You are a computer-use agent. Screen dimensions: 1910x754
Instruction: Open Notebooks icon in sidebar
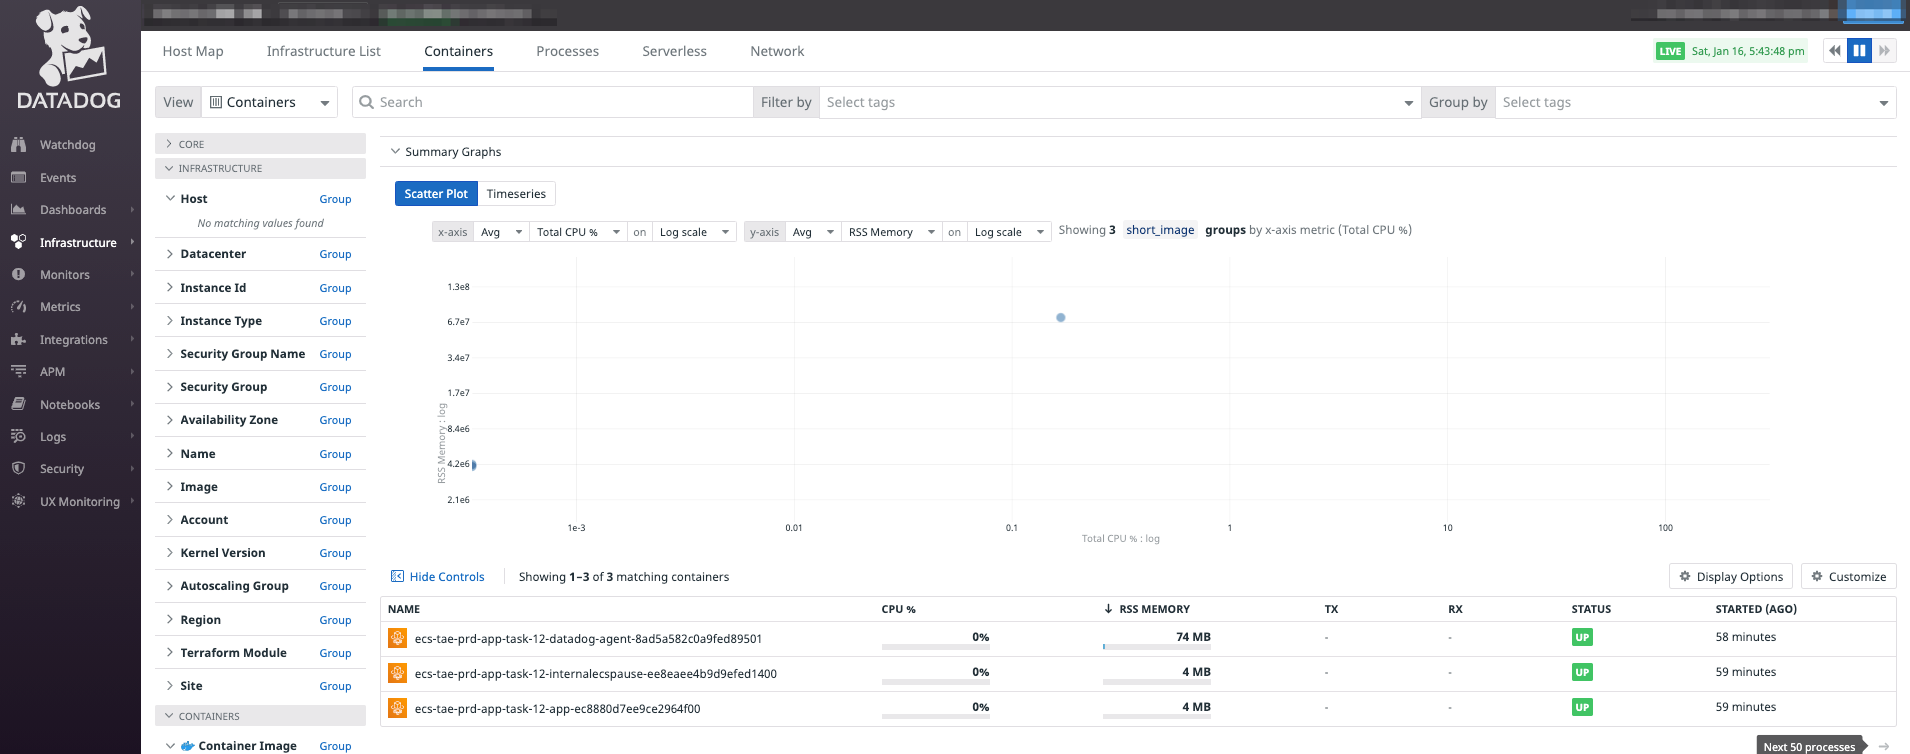click(x=18, y=404)
